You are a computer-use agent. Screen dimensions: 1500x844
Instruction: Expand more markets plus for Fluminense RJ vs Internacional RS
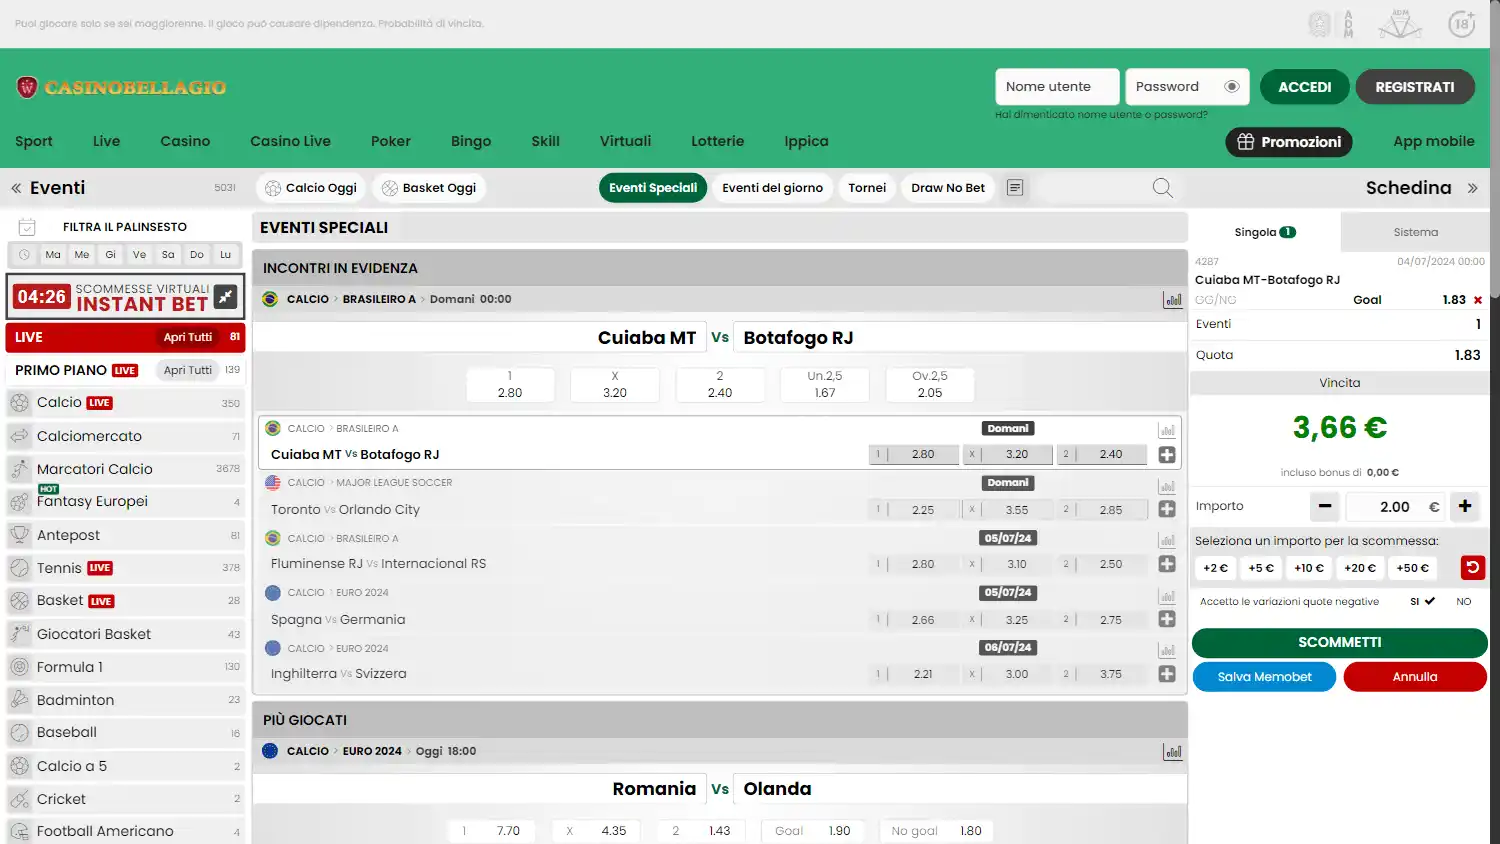pos(1167,564)
